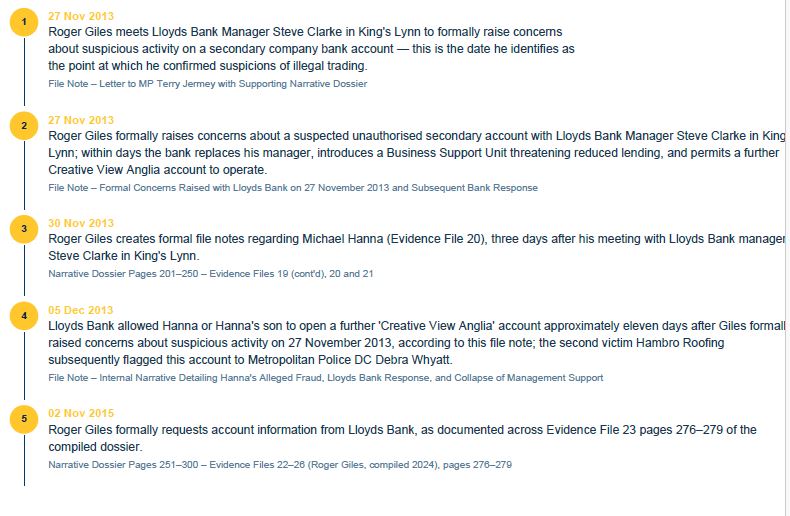Open the Internal Narrative Detailing Hanna's Alleged Fraud note
This screenshot has height=516, width=790.
(325, 377)
